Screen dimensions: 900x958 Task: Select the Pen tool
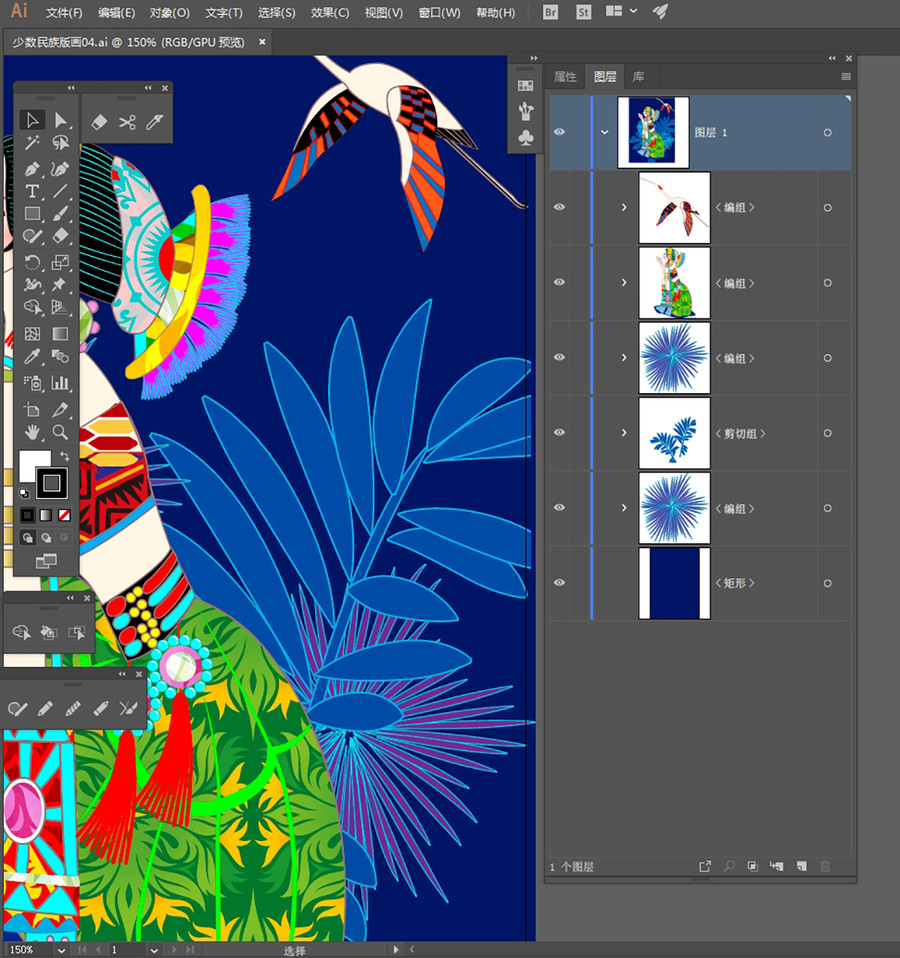point(32,169)
